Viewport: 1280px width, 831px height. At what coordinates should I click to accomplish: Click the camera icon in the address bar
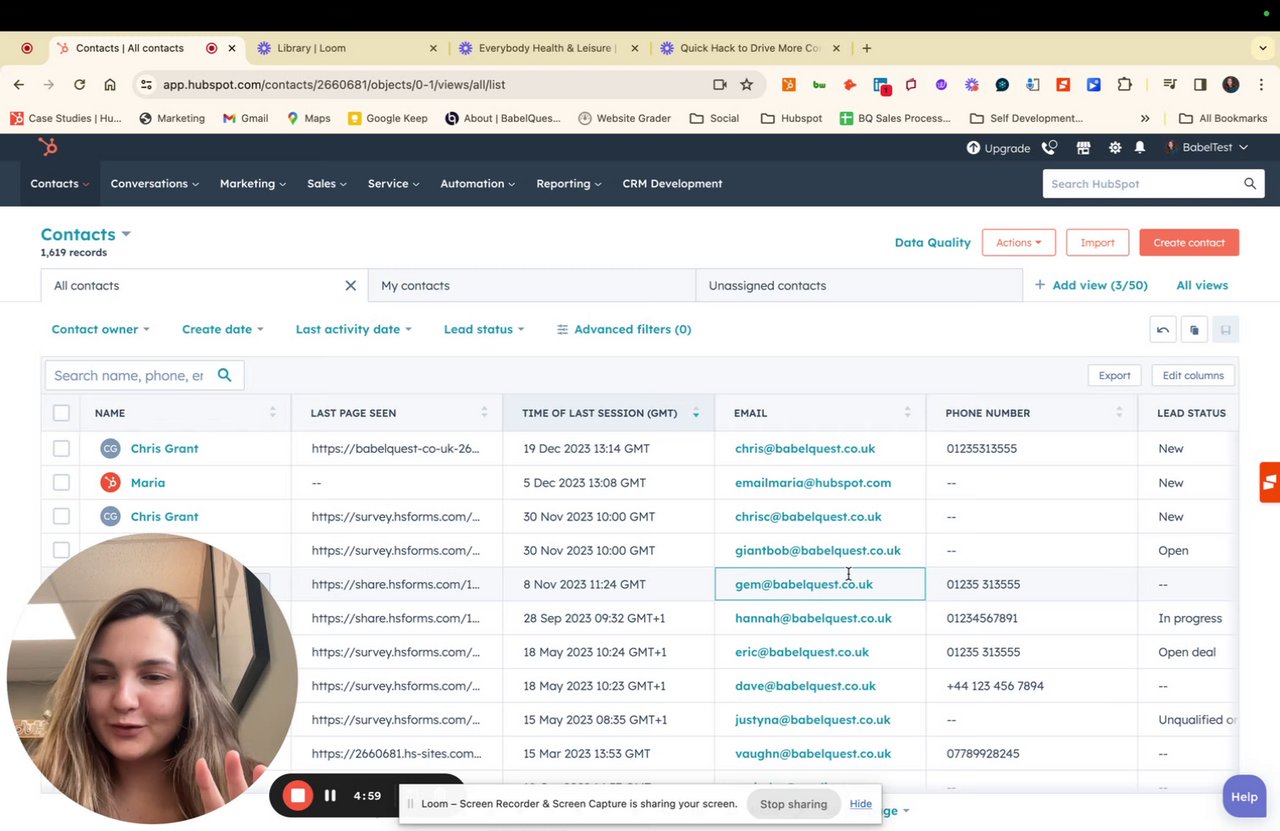pos(719,85)
